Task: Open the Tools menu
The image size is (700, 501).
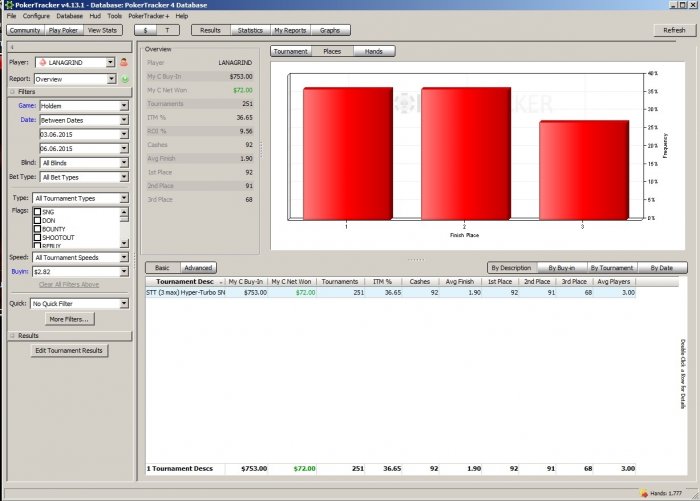Action: pos(115,16)
